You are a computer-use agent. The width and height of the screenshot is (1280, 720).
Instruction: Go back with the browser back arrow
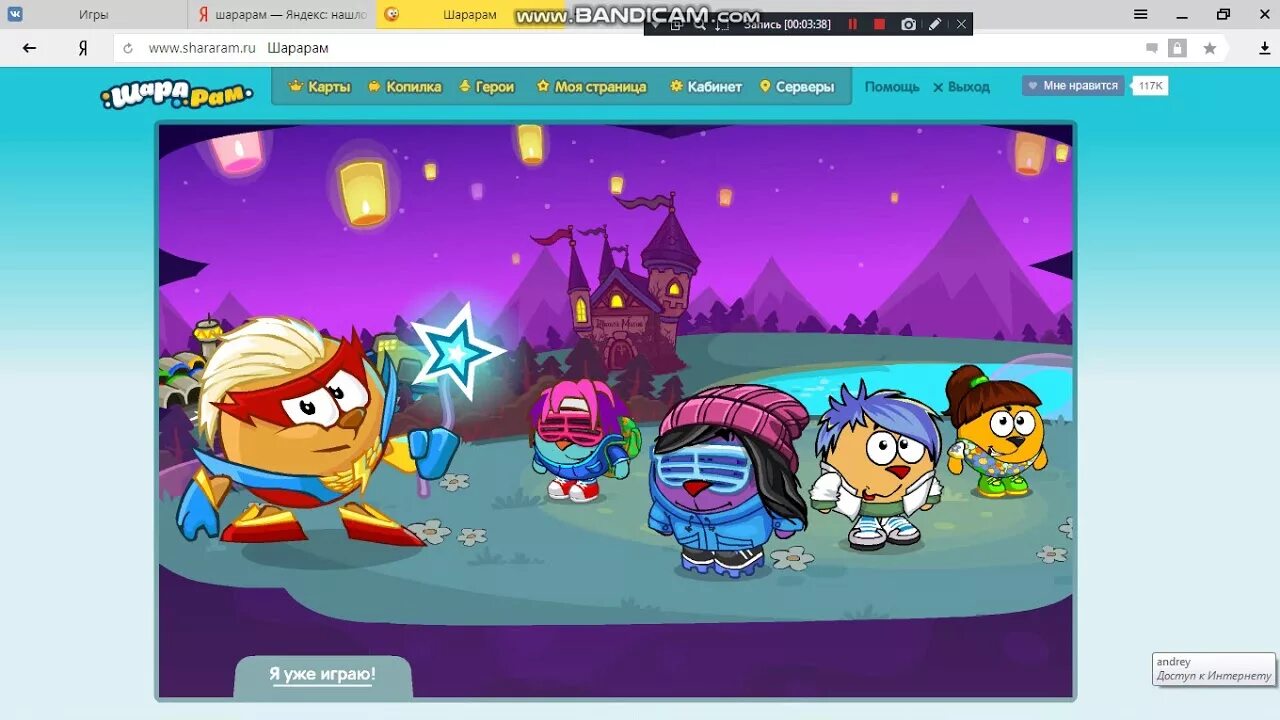[29, 48]
